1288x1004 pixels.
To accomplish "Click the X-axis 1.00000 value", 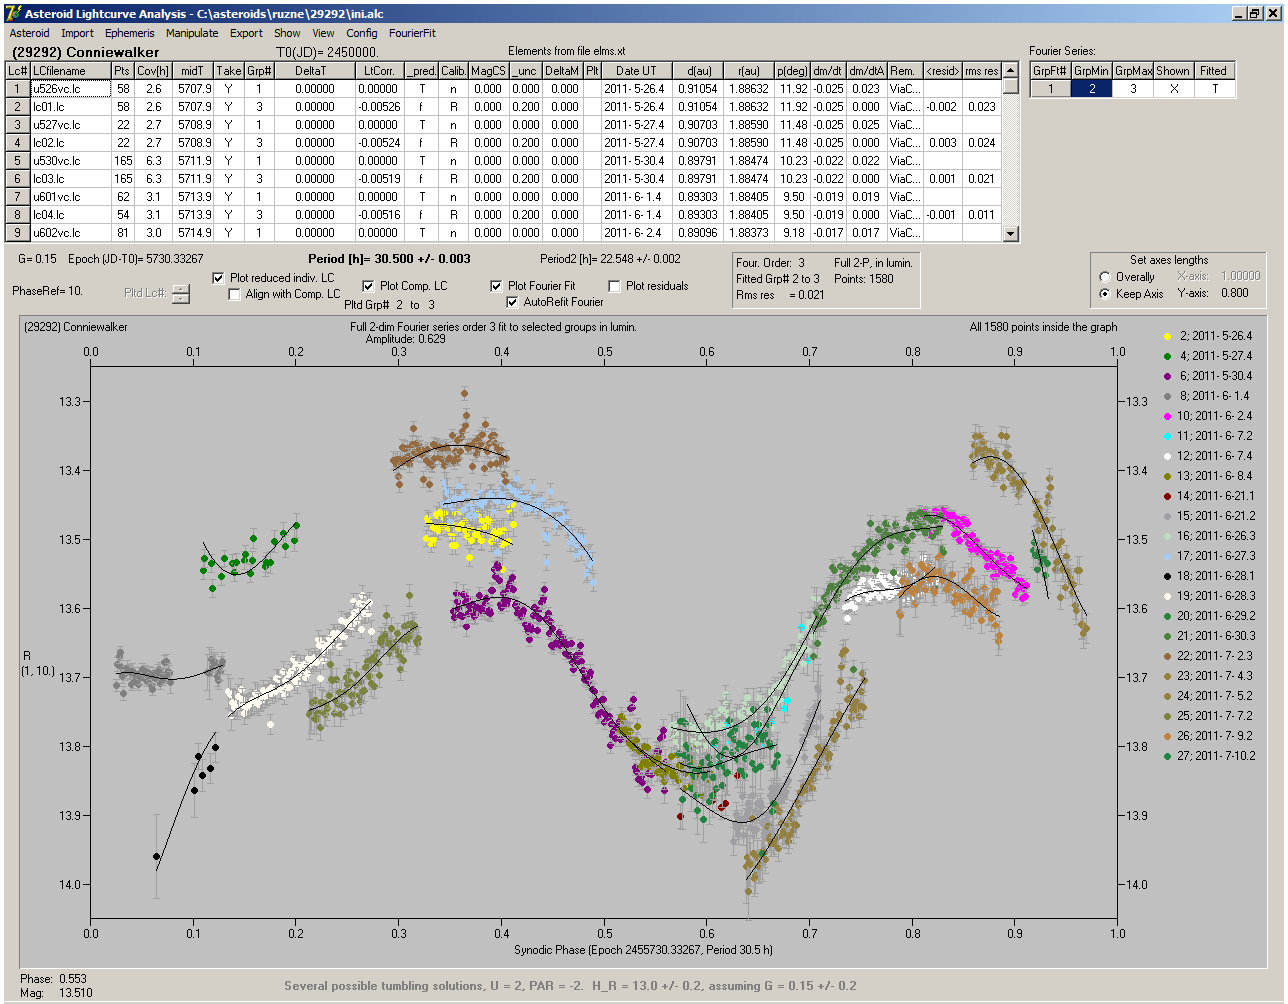I will pos(1240,277).
